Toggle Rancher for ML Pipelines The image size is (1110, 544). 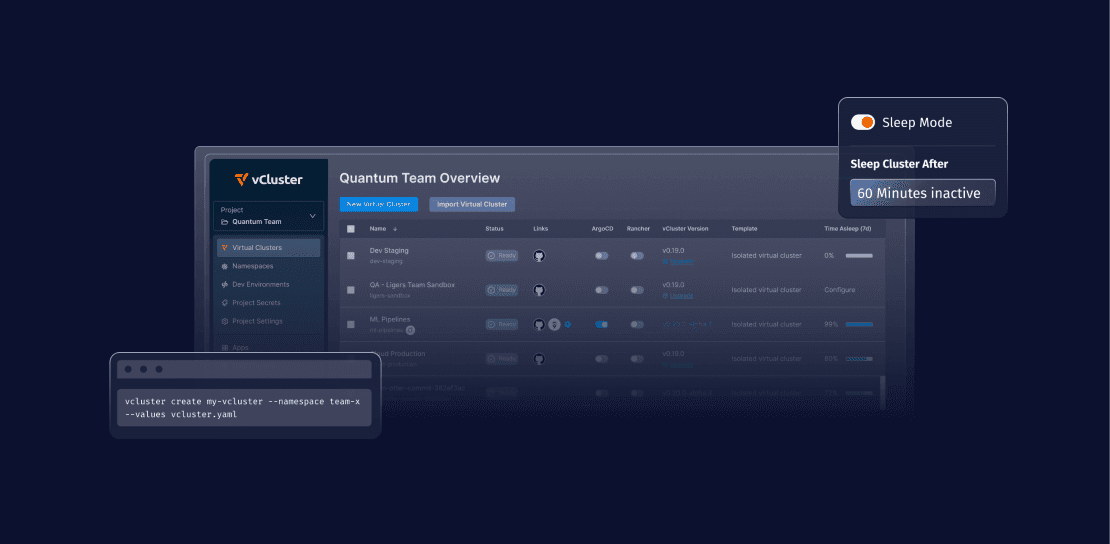[x=637, y=324]
